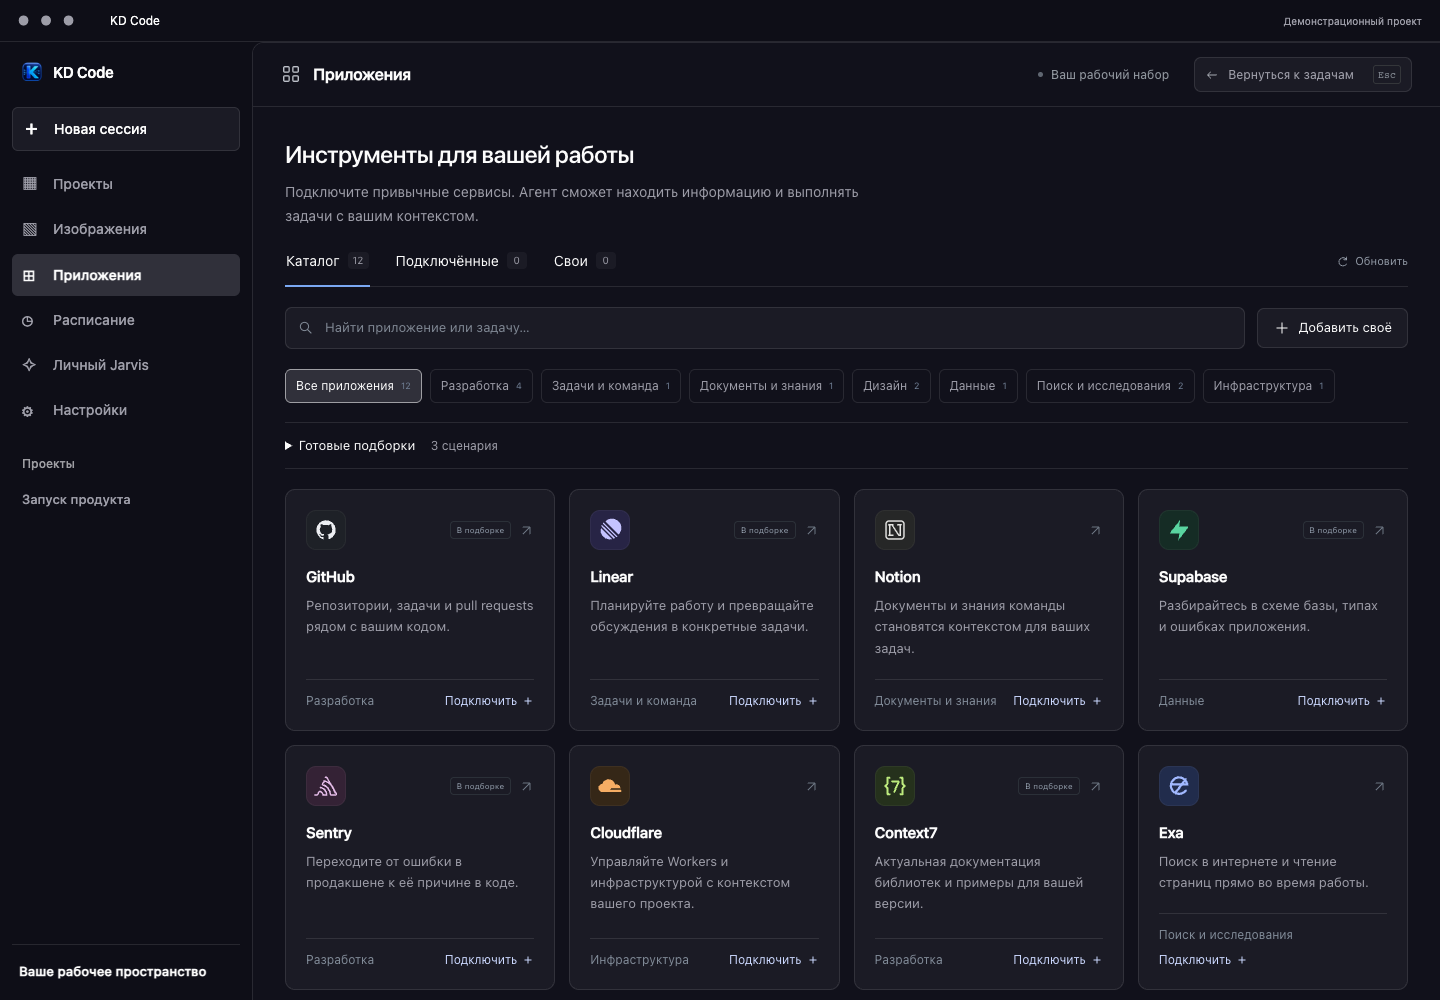Viewport: 1440px width, 1000px height.
Task: Switch to the Каталог tab
Action: pyautogui.click(x=327, y=261)
